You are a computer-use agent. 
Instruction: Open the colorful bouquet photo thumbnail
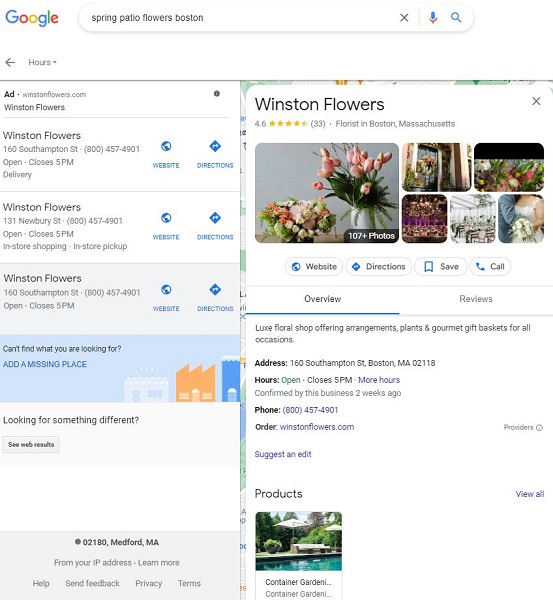click(509, 167)
